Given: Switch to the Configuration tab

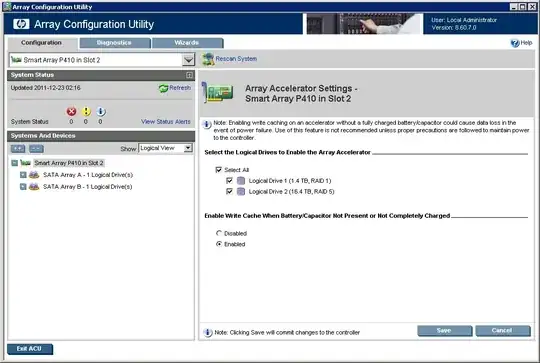Looking at the screenshot, I should 41,43.
